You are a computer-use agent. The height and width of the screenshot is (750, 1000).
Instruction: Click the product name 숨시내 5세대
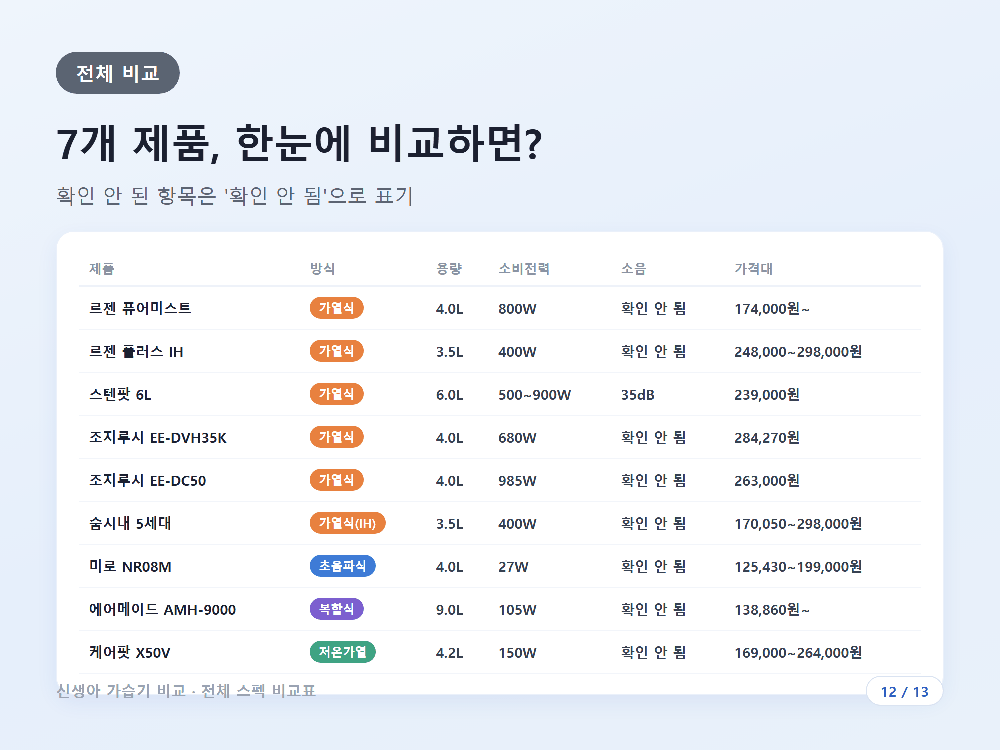point(130,524)
